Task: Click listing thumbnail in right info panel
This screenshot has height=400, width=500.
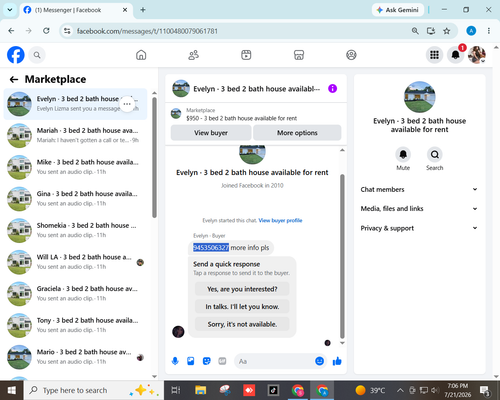Action: (x=419, y=97)
